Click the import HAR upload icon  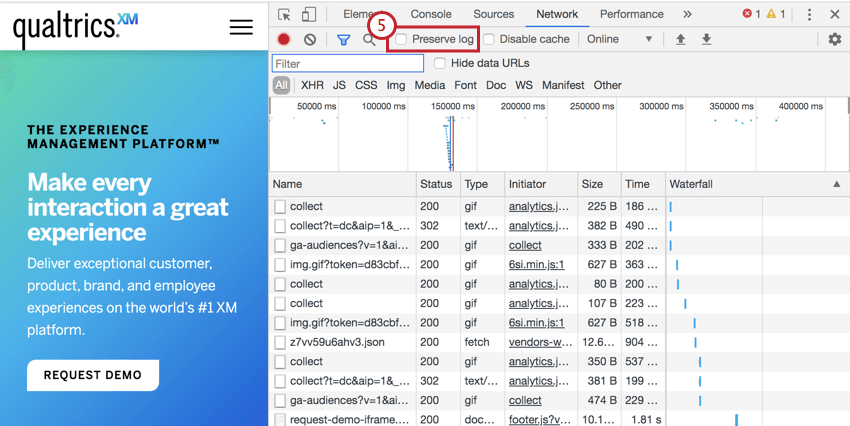point(681,40)
